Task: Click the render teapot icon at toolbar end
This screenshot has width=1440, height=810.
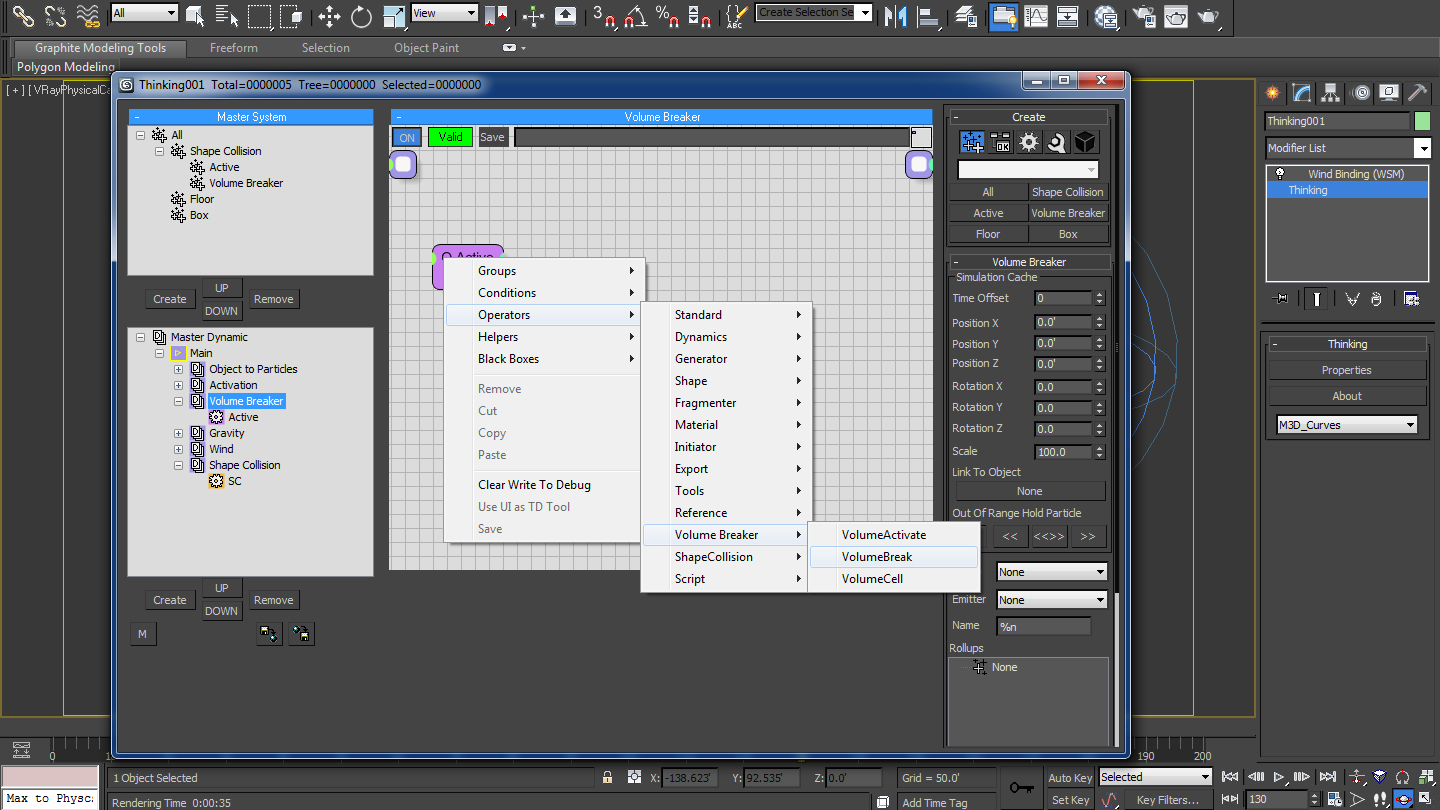Action: [x=1209, y=15]
